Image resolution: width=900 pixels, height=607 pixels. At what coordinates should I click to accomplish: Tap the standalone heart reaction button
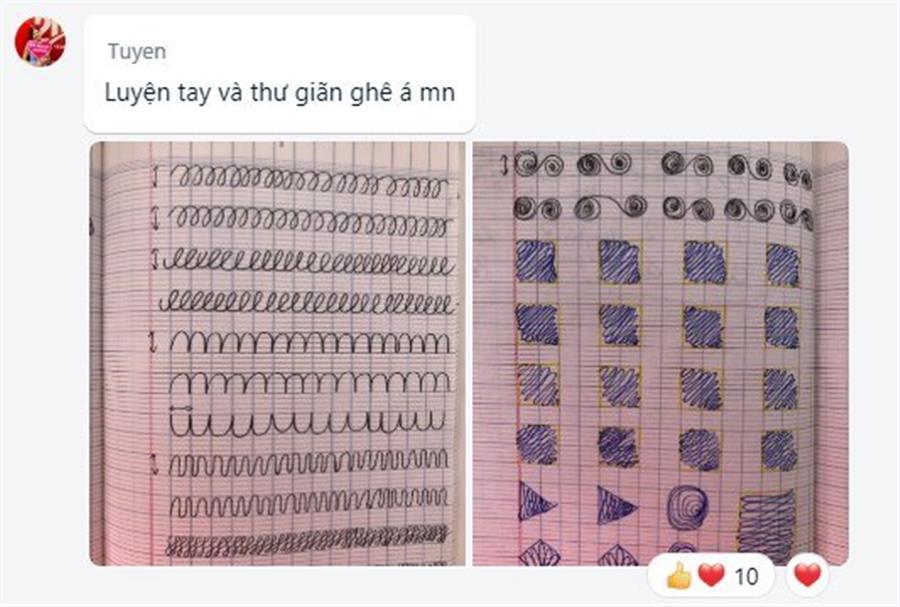(x=808, y=575)
